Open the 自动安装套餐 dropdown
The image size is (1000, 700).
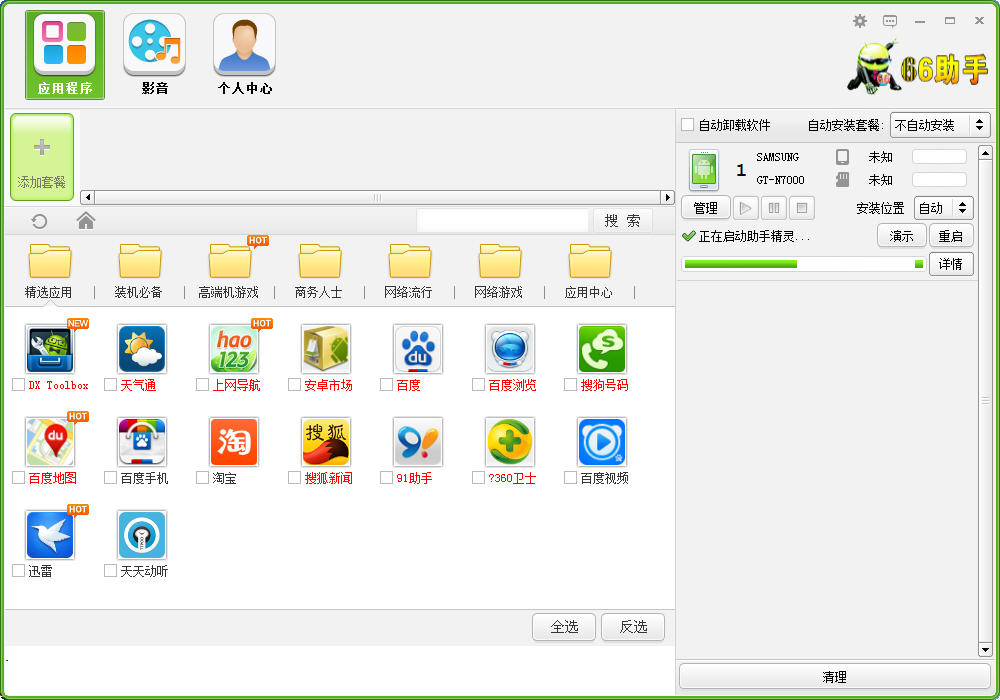[940, 125]
